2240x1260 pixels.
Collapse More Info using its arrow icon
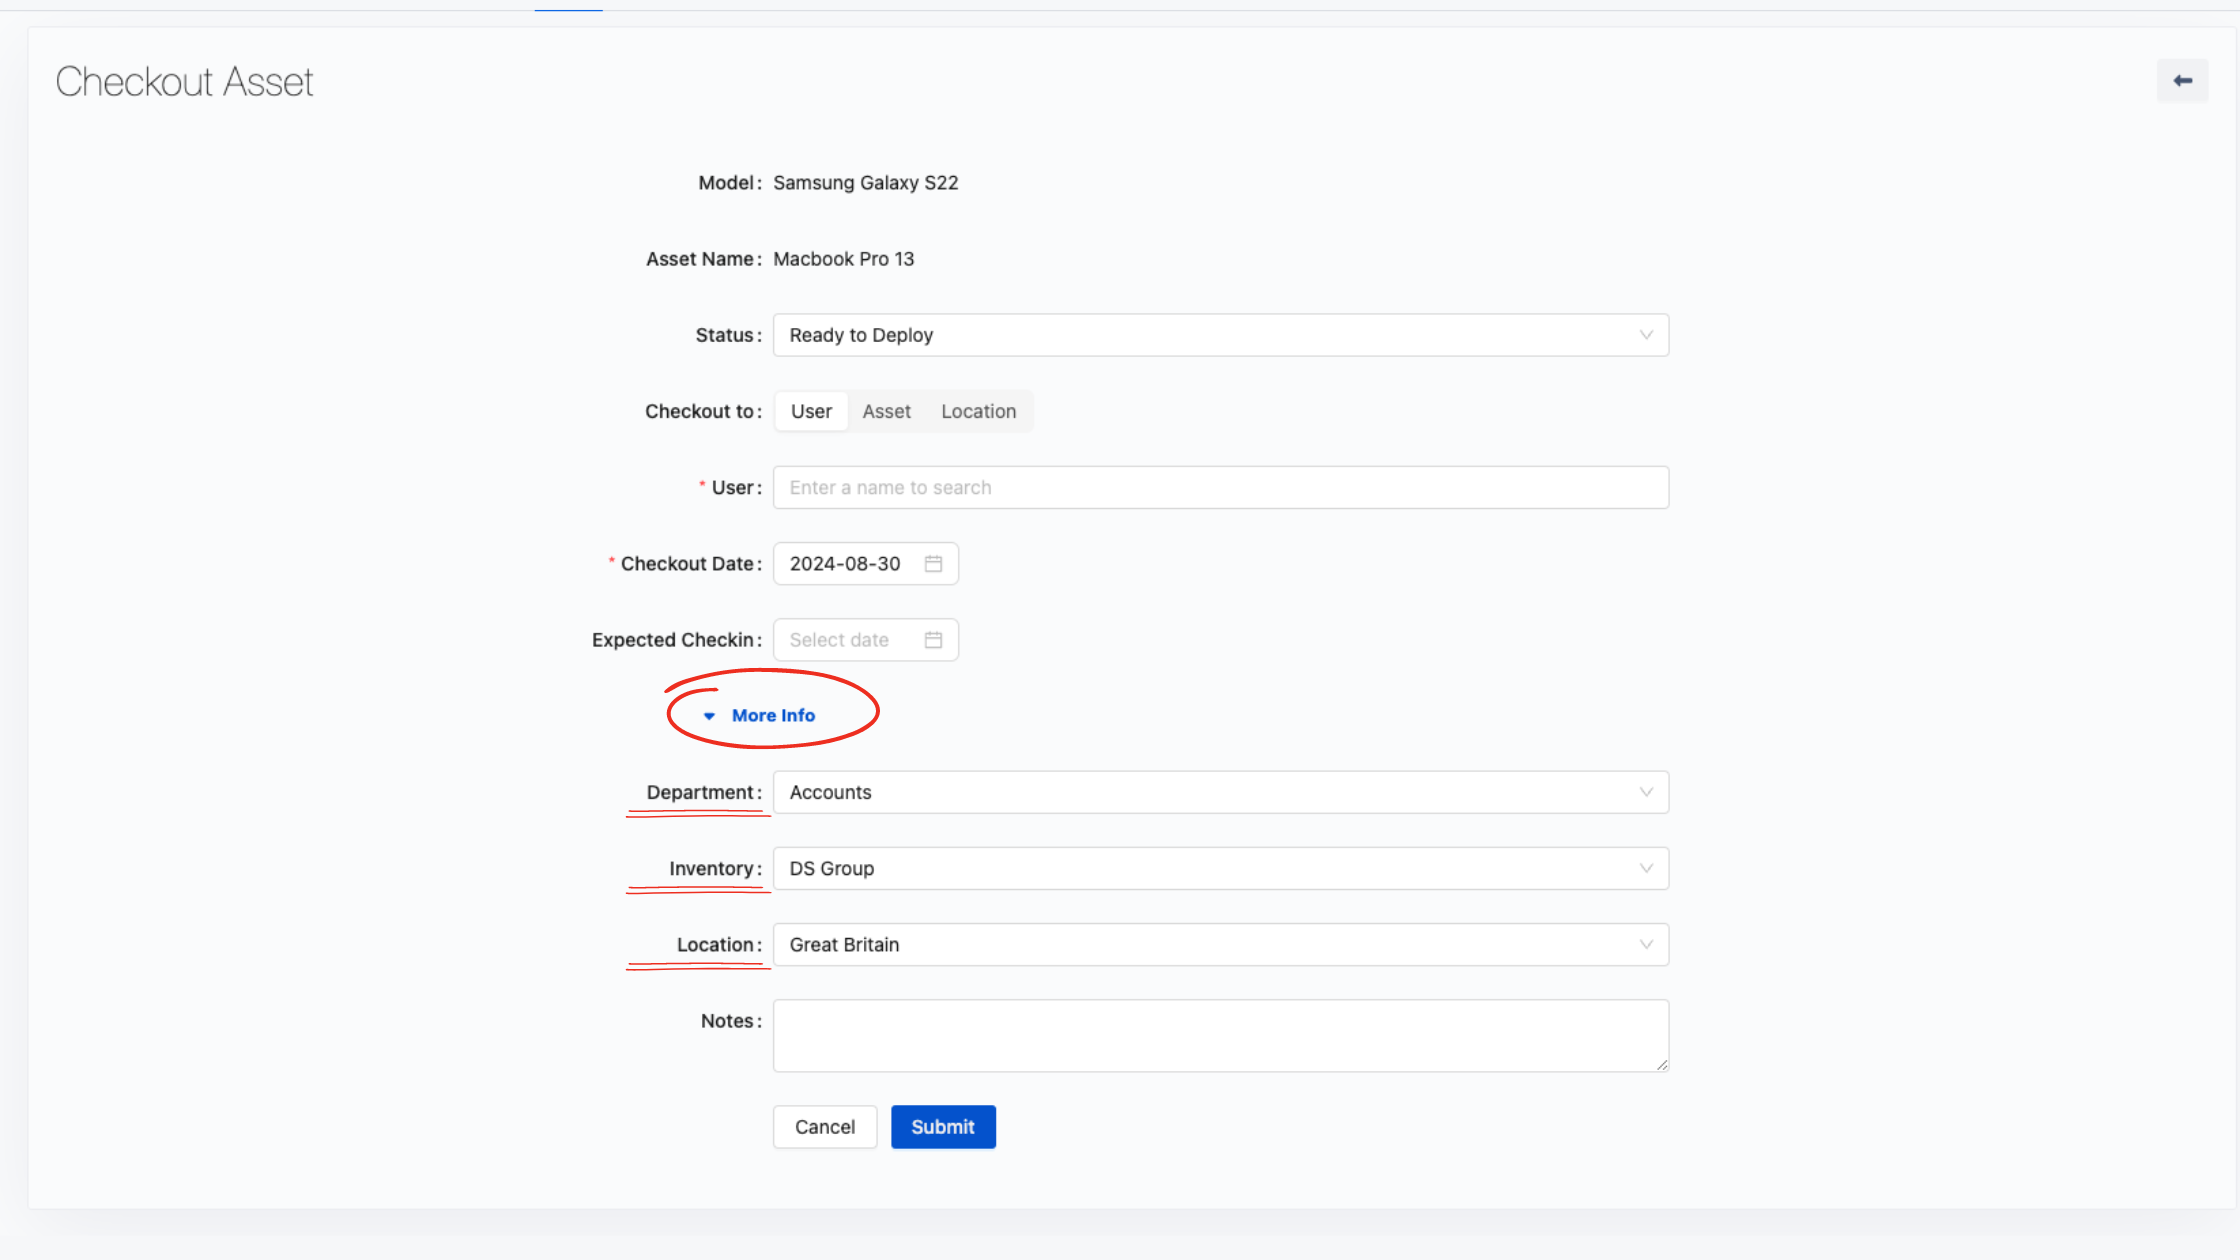(x=710, y=716)
